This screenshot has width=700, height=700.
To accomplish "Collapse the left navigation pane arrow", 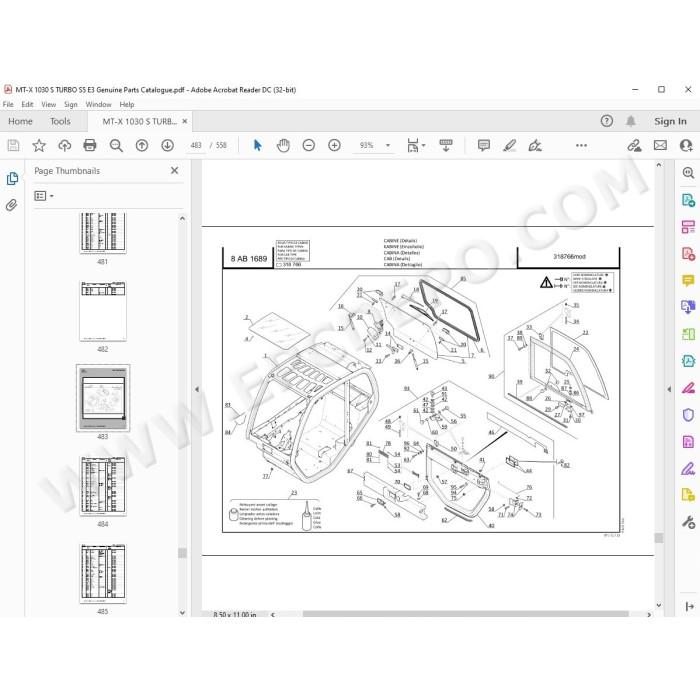I will point(196,389).
